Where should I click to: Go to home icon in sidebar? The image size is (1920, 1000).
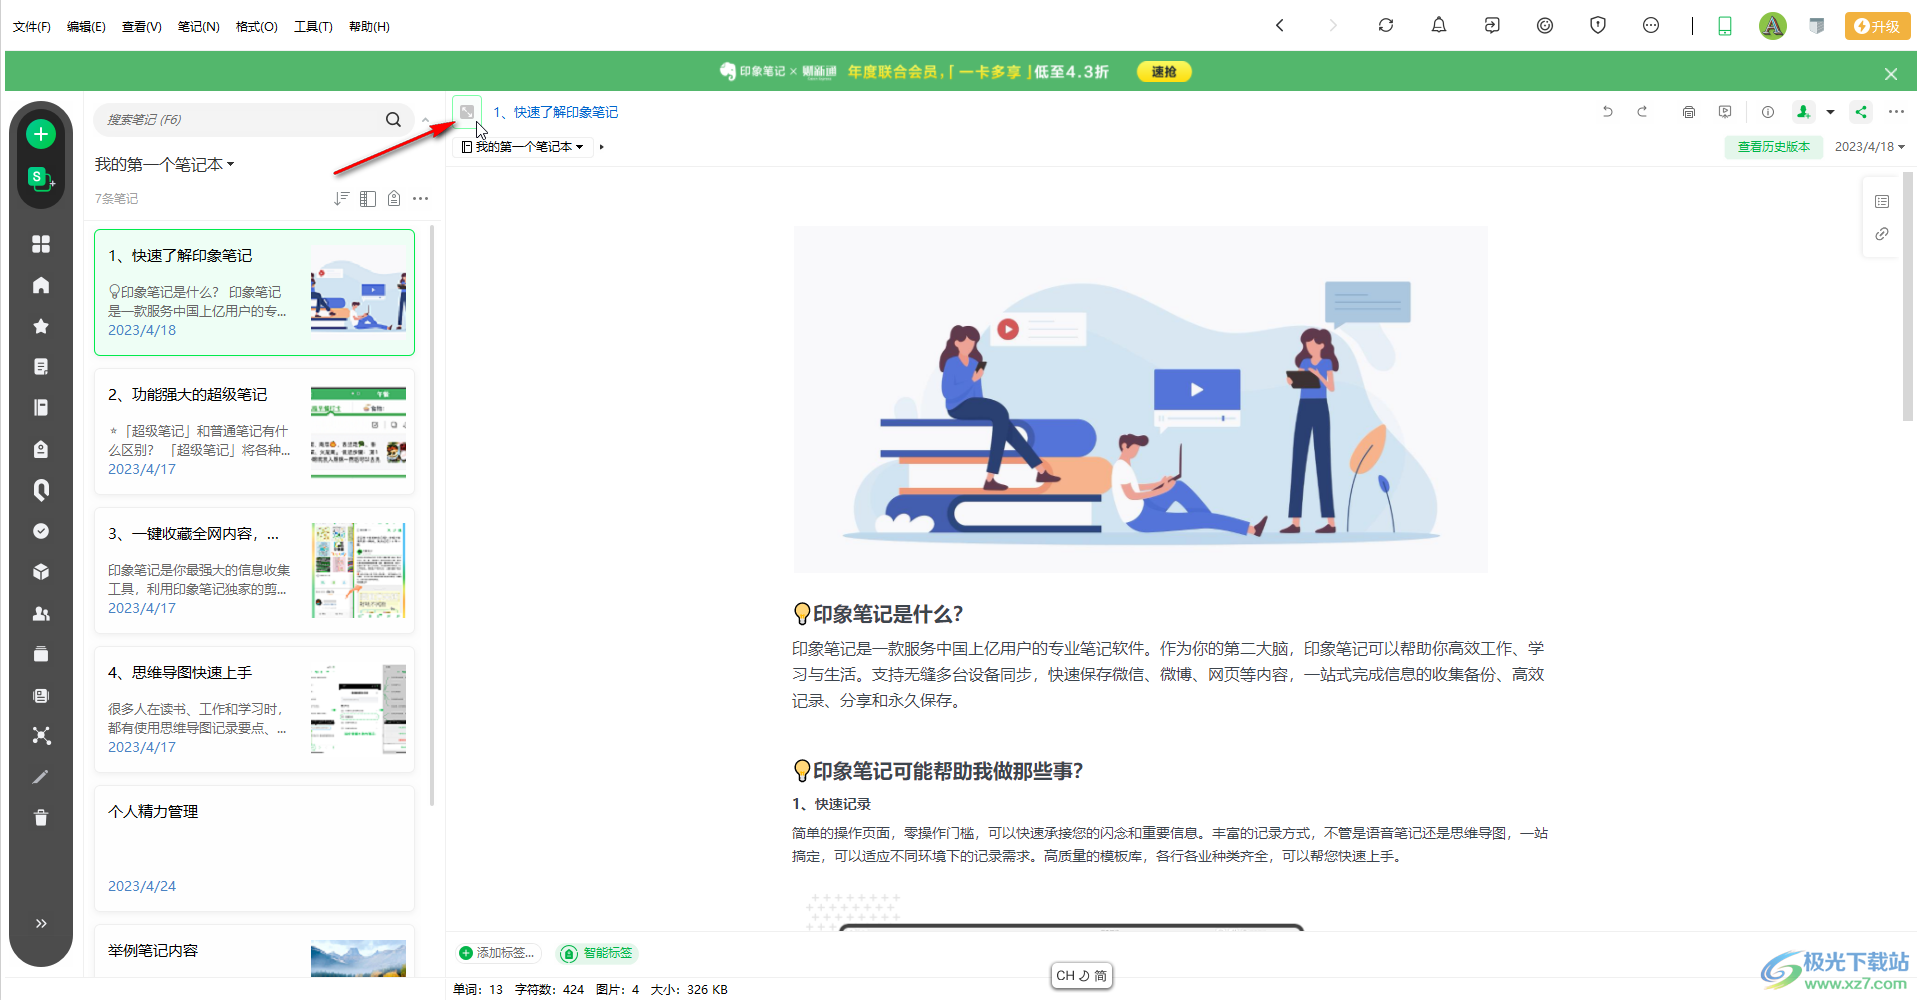(x=41, y=285)
